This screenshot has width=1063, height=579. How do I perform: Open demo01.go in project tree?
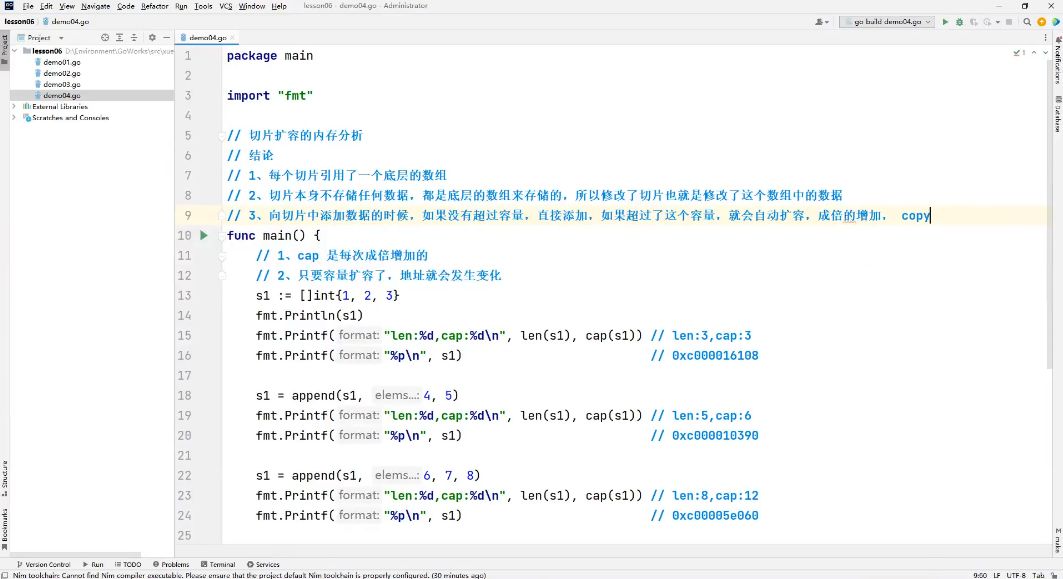coord(62,62)
